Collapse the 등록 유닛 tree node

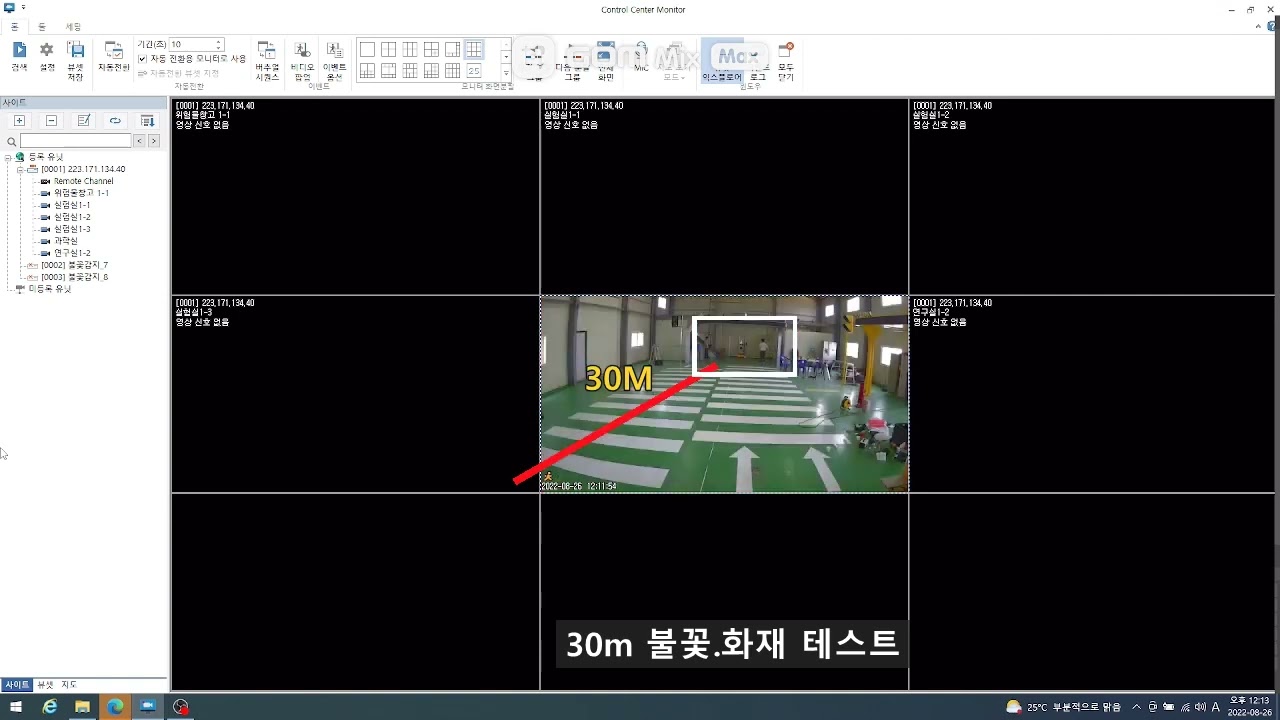[8, 157]
